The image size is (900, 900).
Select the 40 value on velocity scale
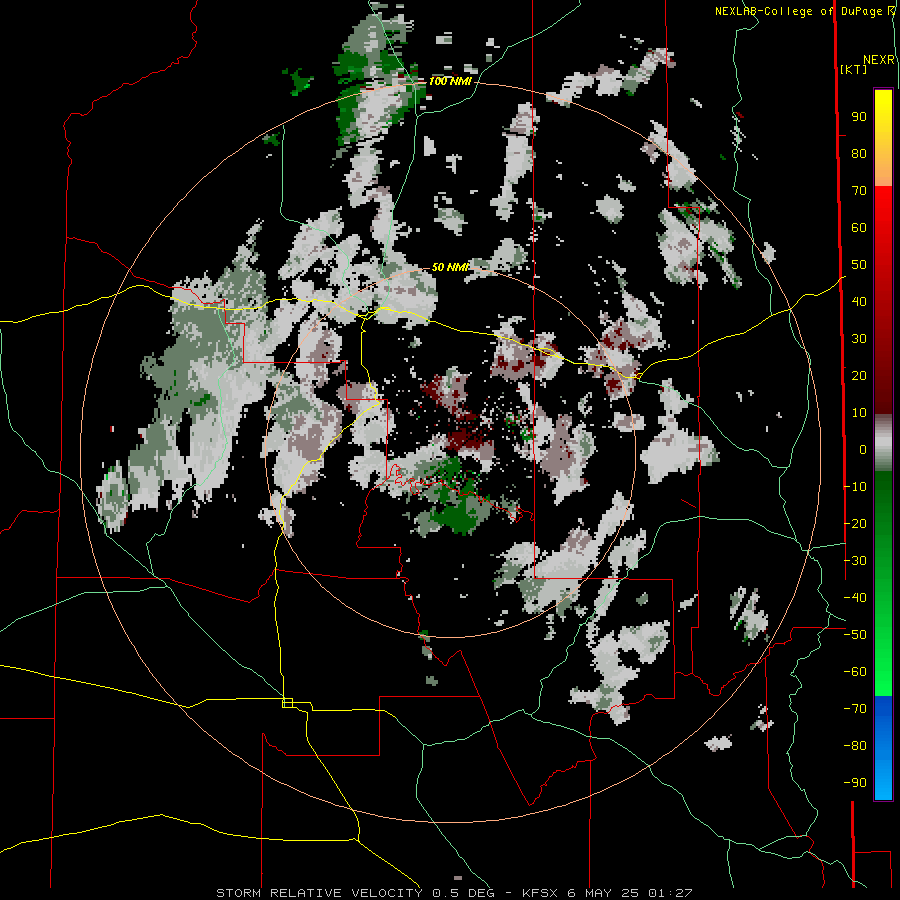pyautogui.click(x=859, y=302)
